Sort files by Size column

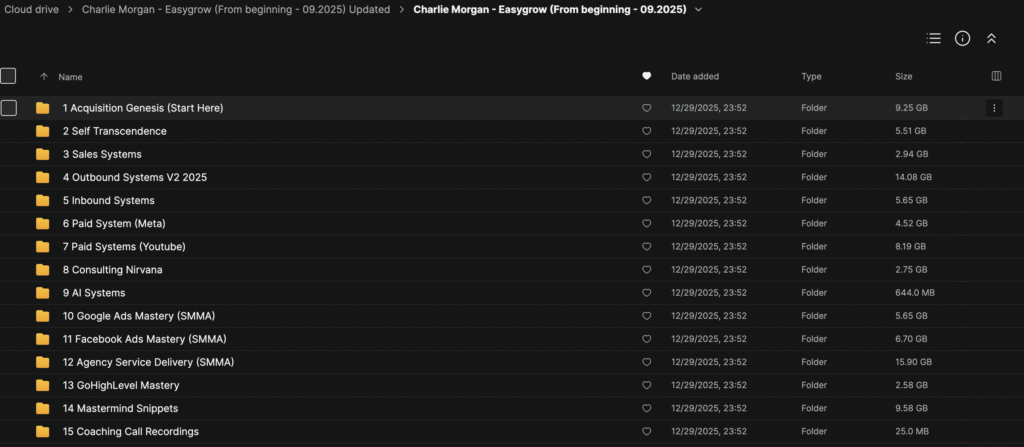click(903, 77)
